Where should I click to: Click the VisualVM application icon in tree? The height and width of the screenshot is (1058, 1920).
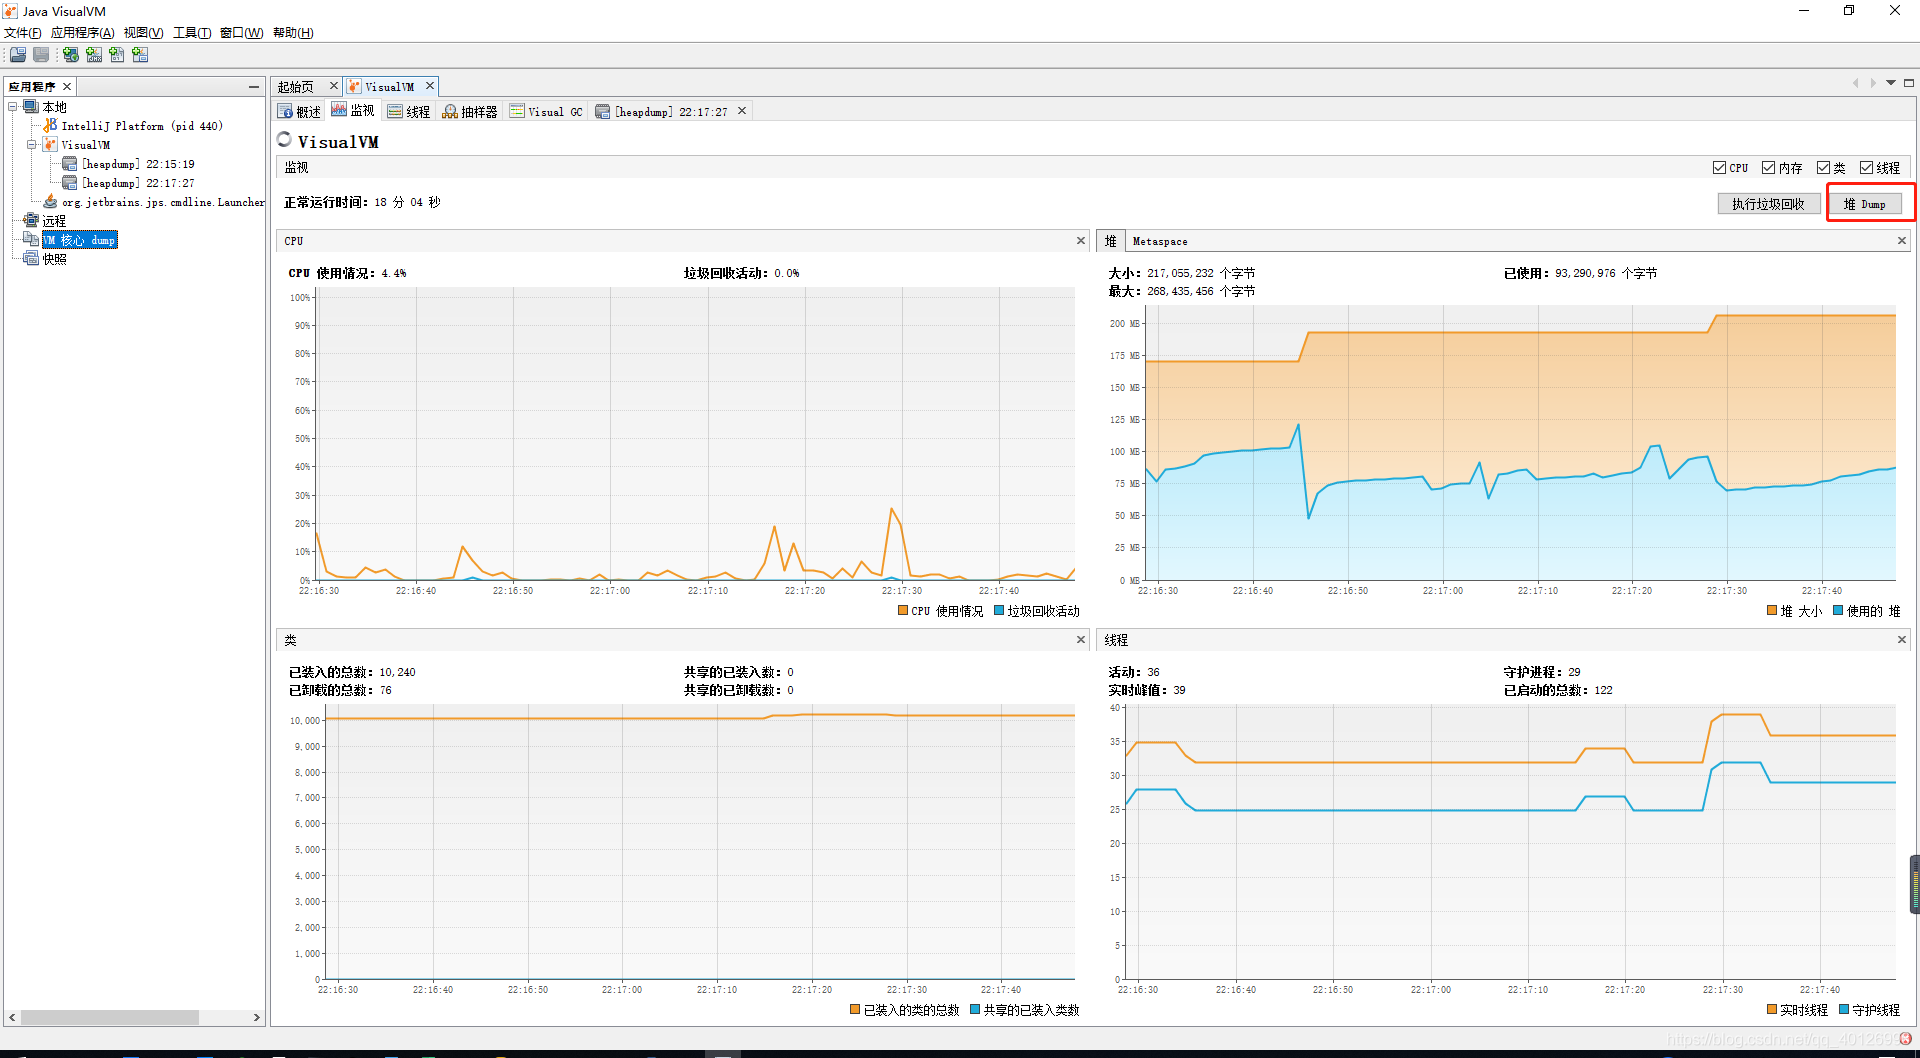click(50, 145)
